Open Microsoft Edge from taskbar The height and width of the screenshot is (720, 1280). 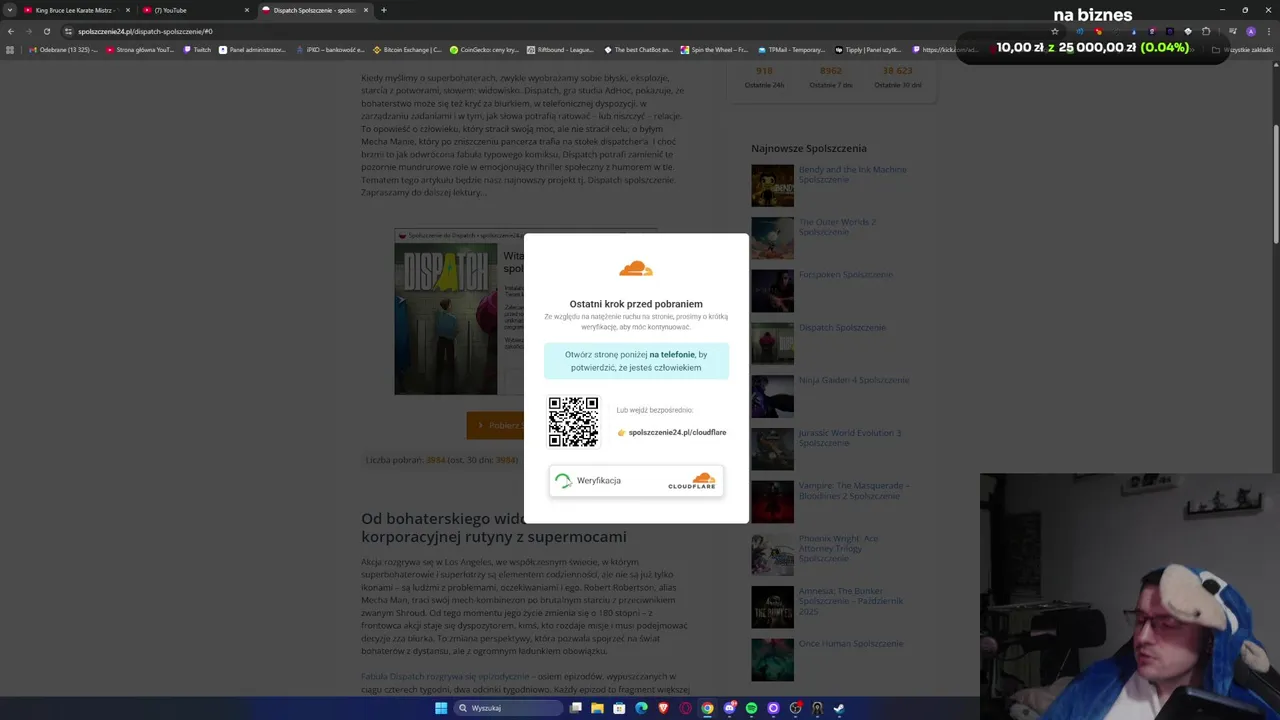coord(641,708)
